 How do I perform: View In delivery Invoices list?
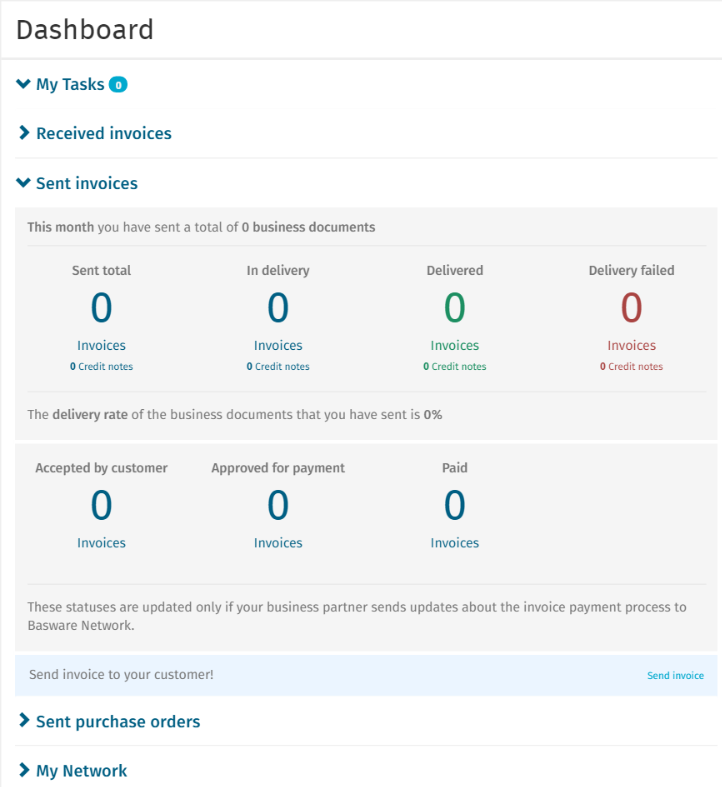click(x=278, y=346)
